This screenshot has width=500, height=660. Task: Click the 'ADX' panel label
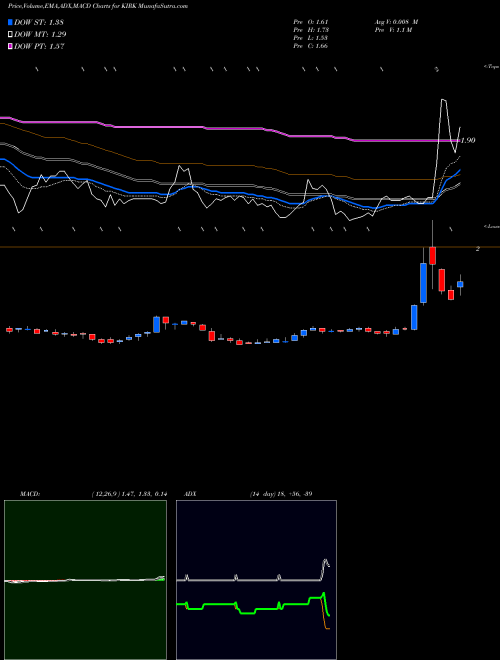click(191, 493)
